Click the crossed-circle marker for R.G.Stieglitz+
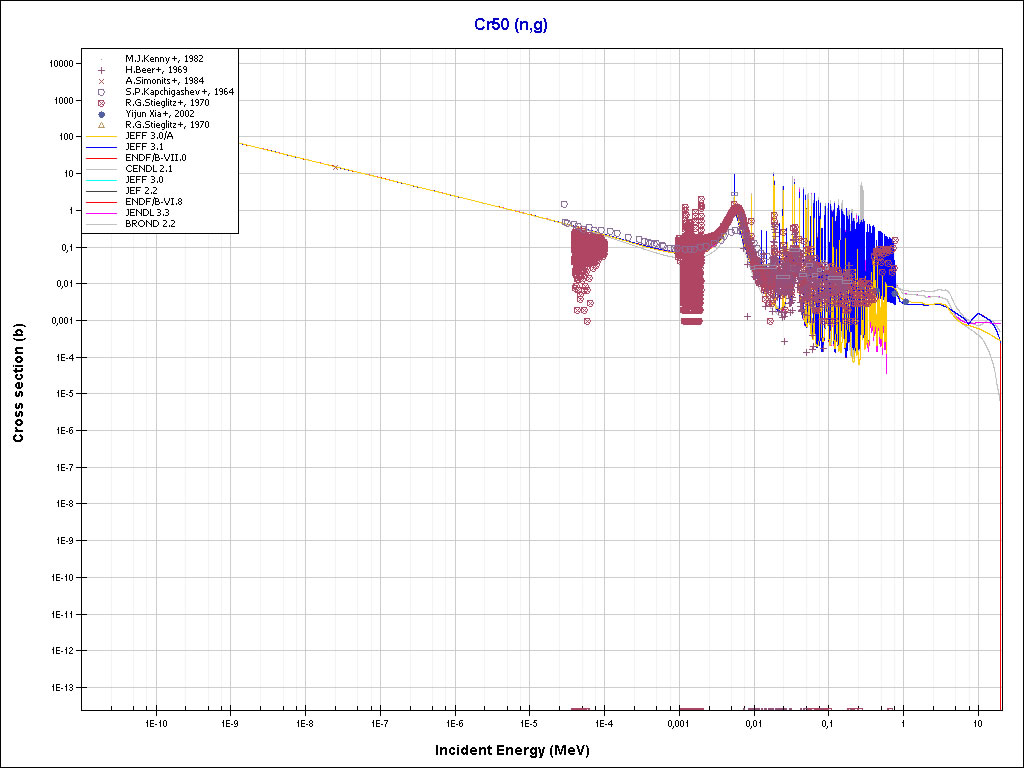The height and width of the screenshot is (768, 1024). [x=101, y=103]
